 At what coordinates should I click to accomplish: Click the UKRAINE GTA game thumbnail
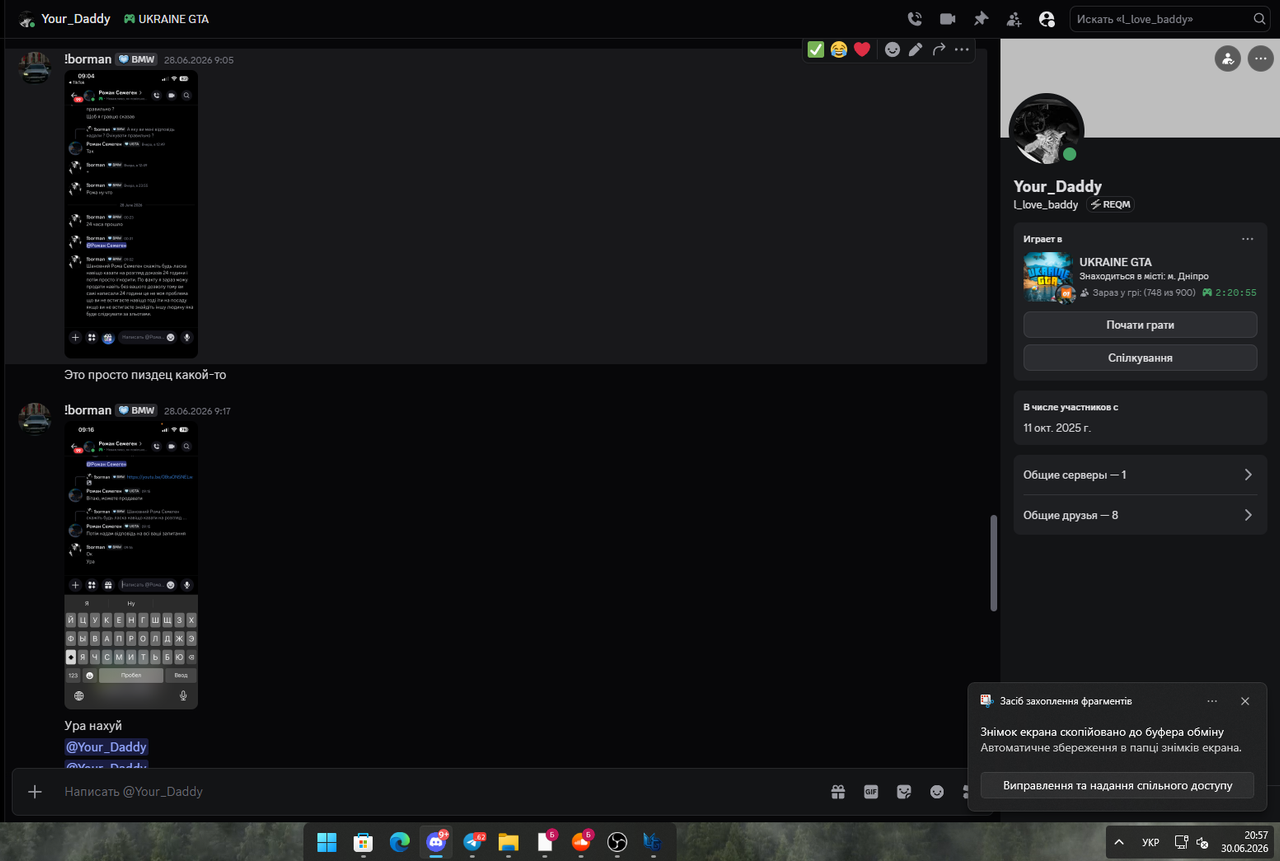click(1048, 277)
